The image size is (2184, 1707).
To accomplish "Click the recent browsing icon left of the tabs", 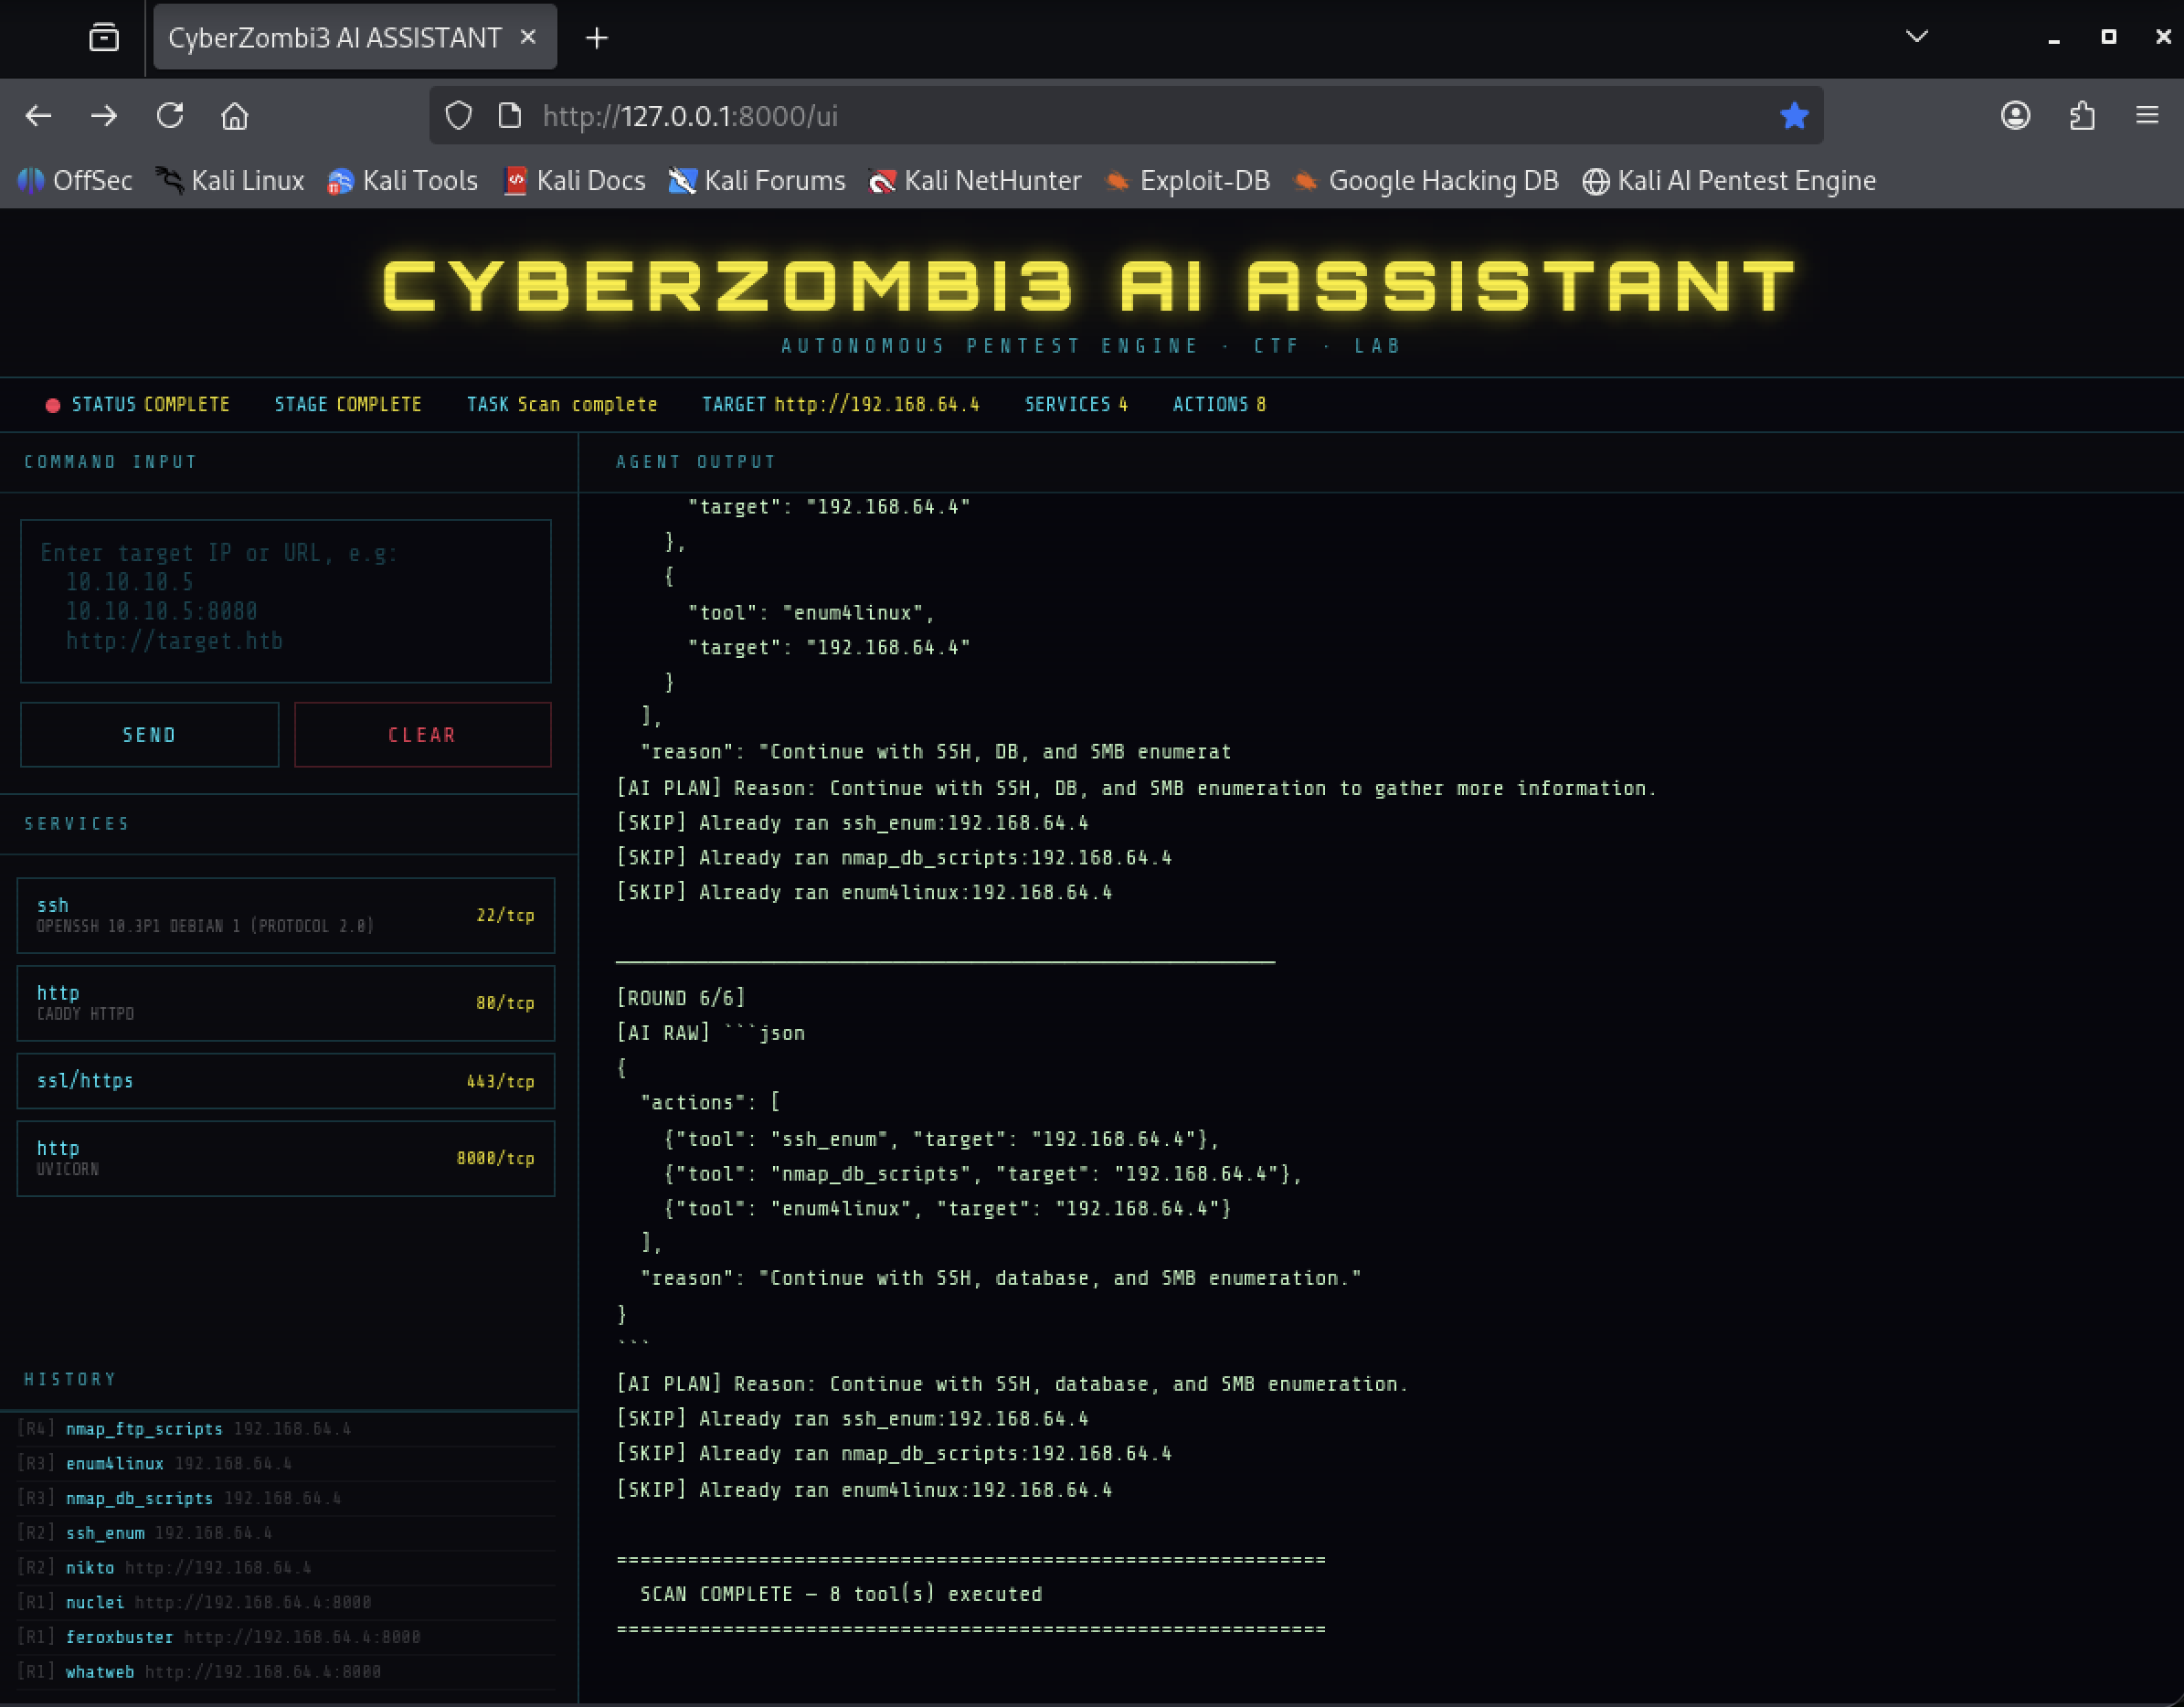I will coord(104,38).
